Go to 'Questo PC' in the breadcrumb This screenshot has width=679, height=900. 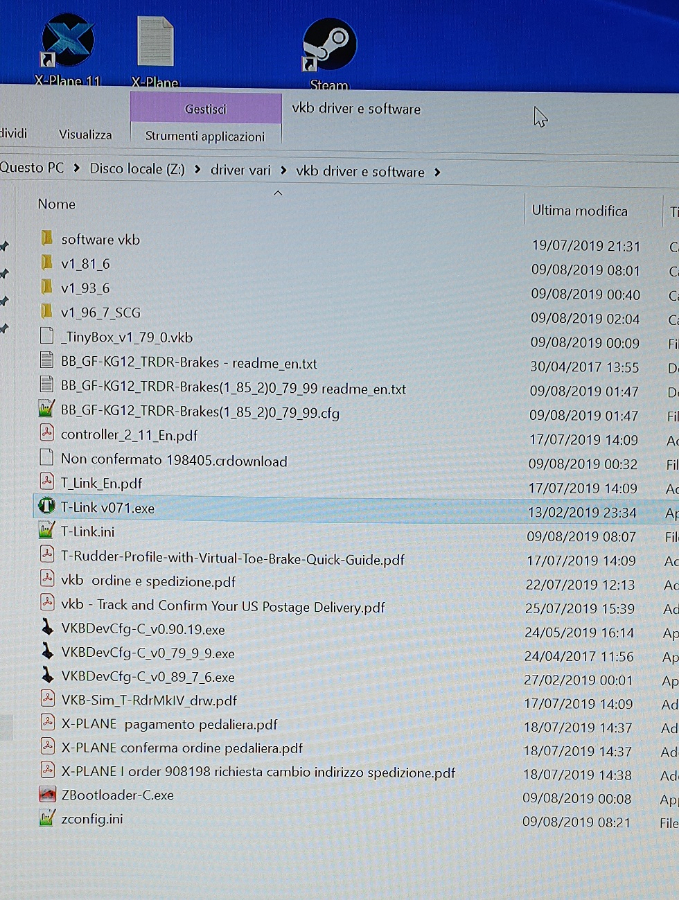(32, 168)
